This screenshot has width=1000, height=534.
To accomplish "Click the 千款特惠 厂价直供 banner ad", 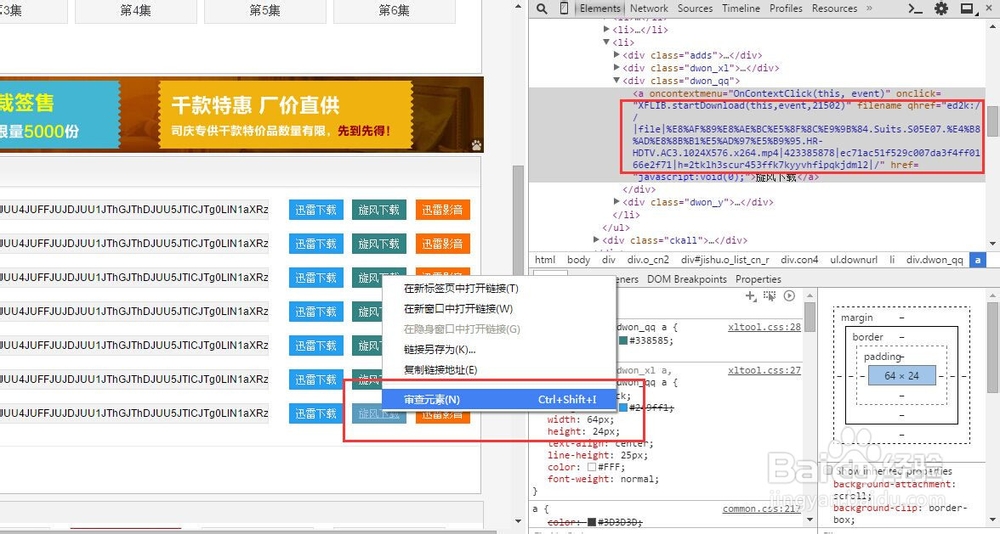I will [x=286, y=115].
